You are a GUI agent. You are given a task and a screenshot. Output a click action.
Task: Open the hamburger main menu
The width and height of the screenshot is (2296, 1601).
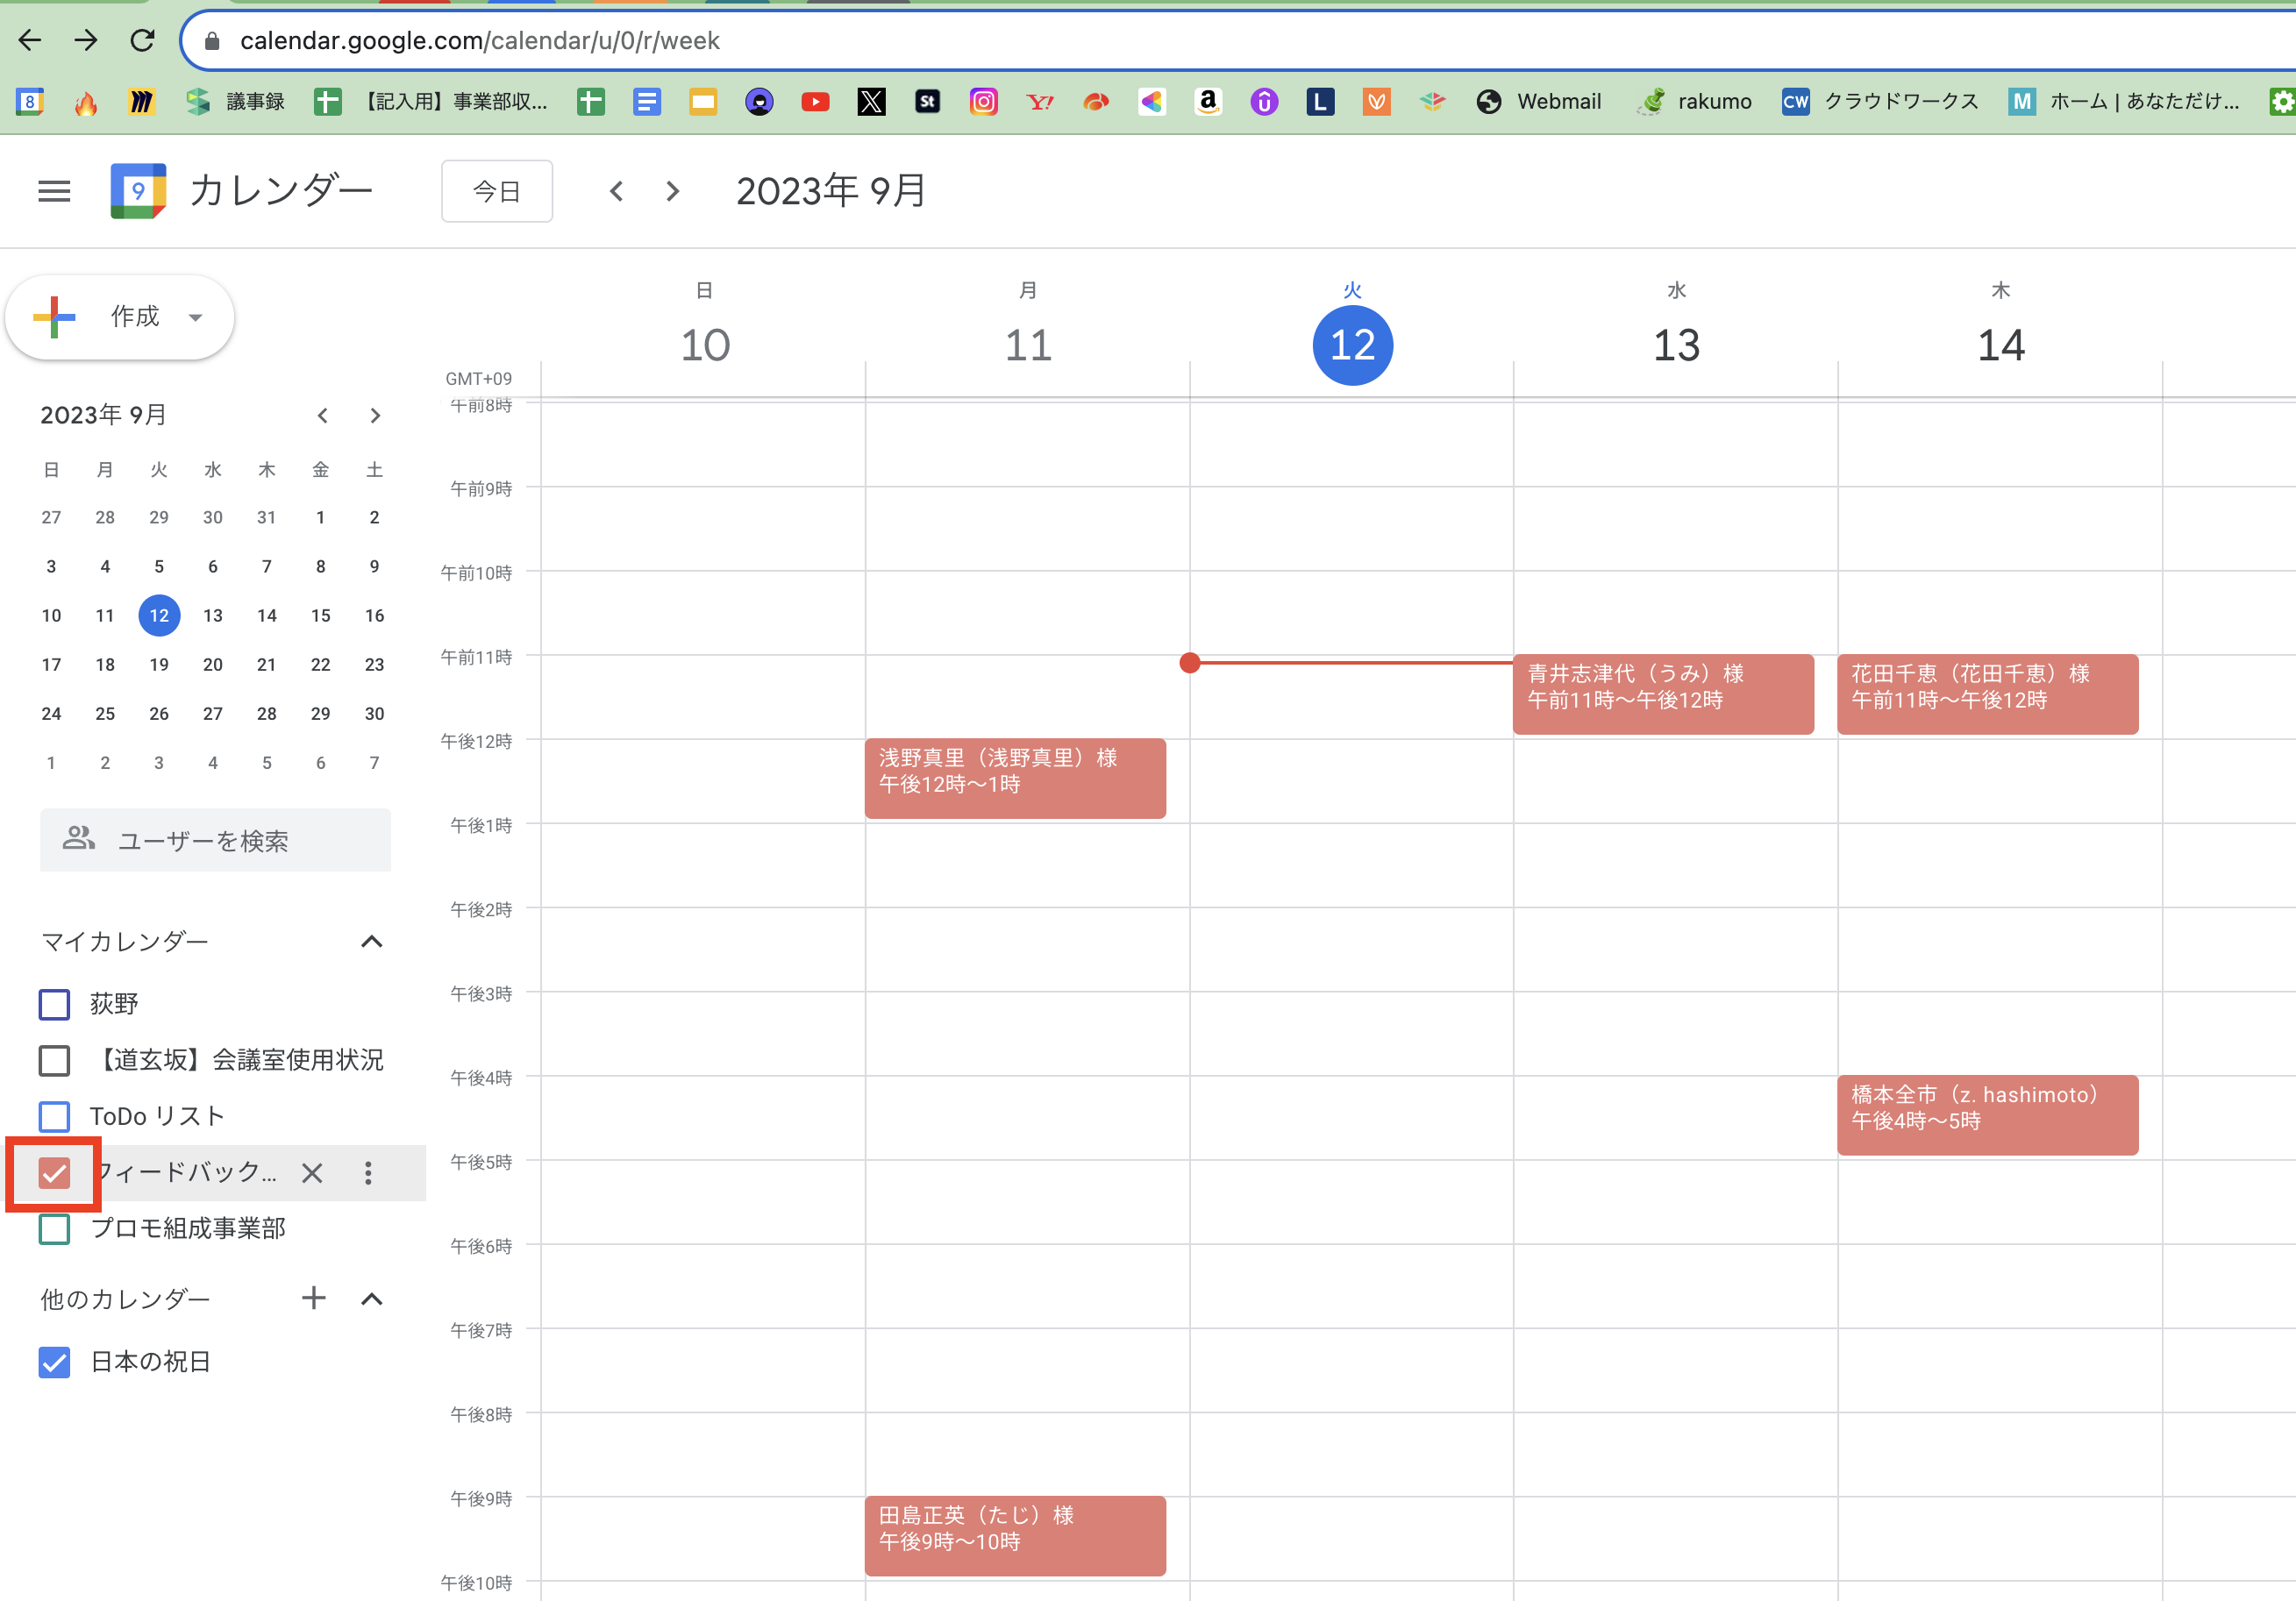coord(54,191)
